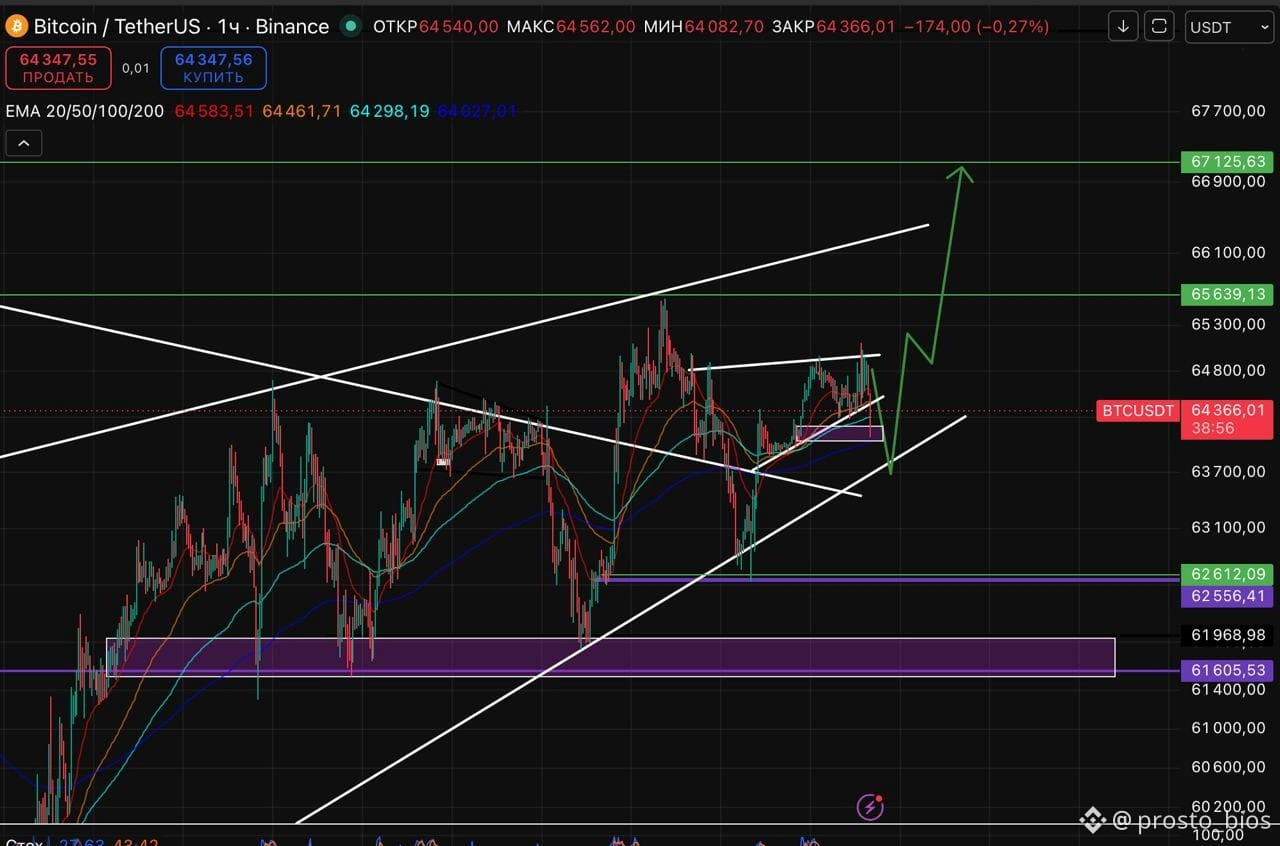Click the 60 600,00 price scale tick
The width and height of the screenshot is (1280, 846).
click(1229, 766)
